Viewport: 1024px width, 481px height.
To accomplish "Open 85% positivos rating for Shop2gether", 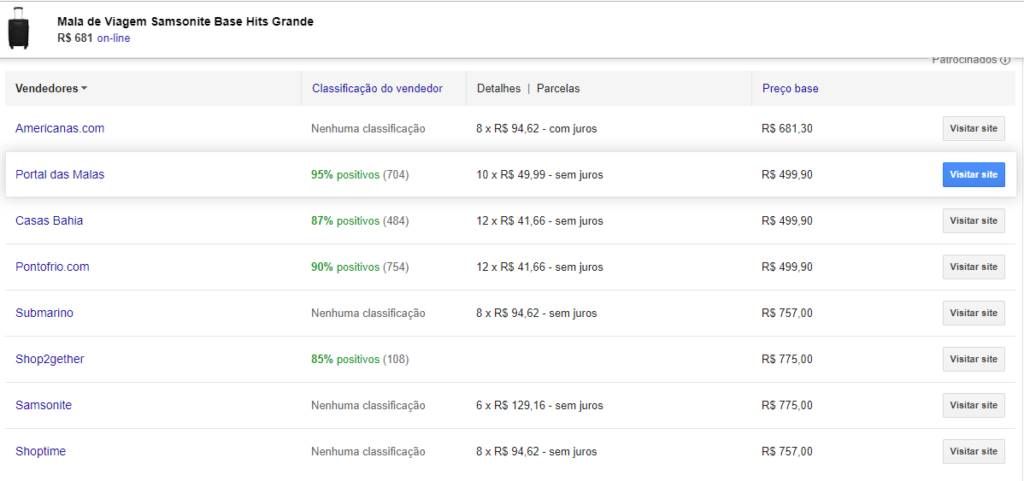I will (345, 360).
